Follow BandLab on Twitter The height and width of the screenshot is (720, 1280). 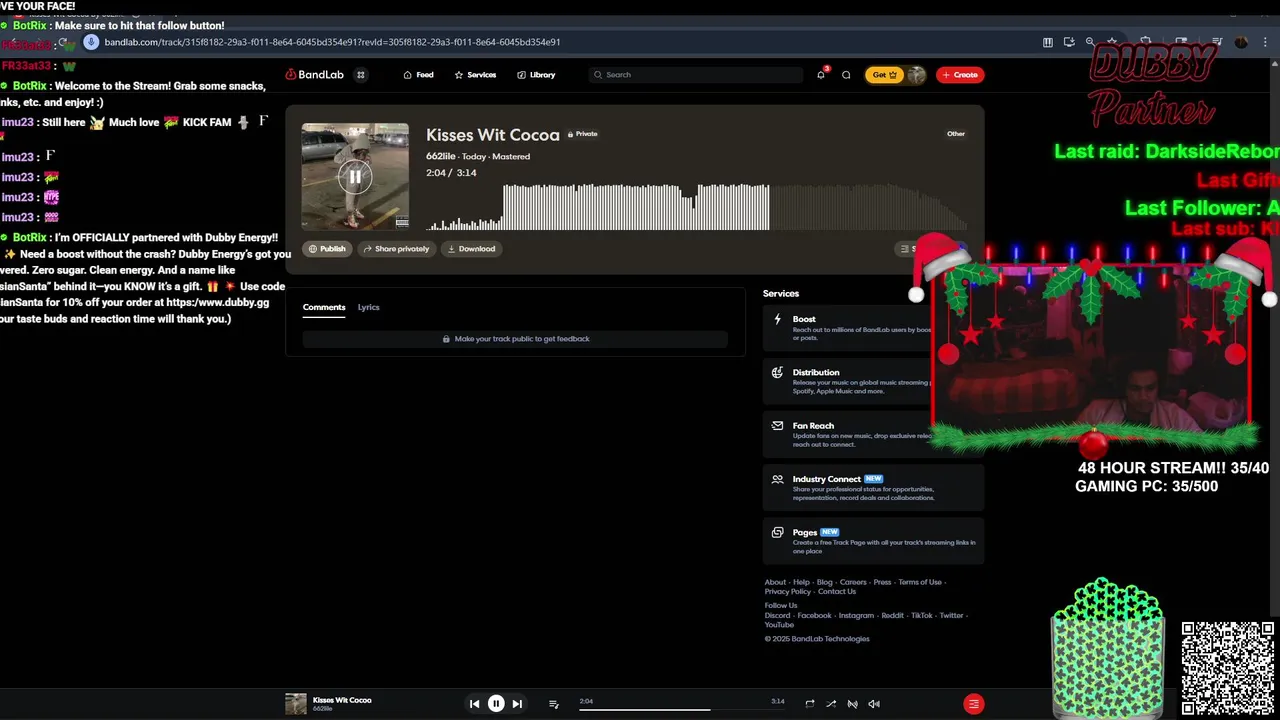(951, 616)
